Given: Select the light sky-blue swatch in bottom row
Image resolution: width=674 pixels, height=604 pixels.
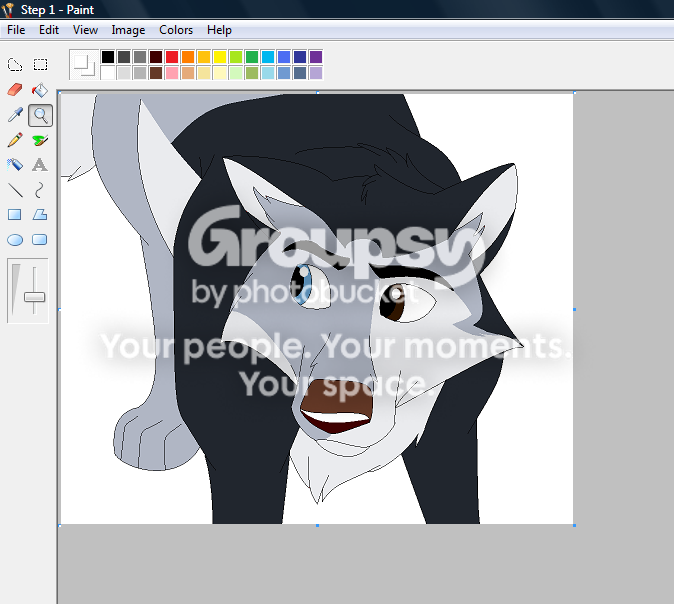Looking at the screenshot, I should [x=268, y=73].
